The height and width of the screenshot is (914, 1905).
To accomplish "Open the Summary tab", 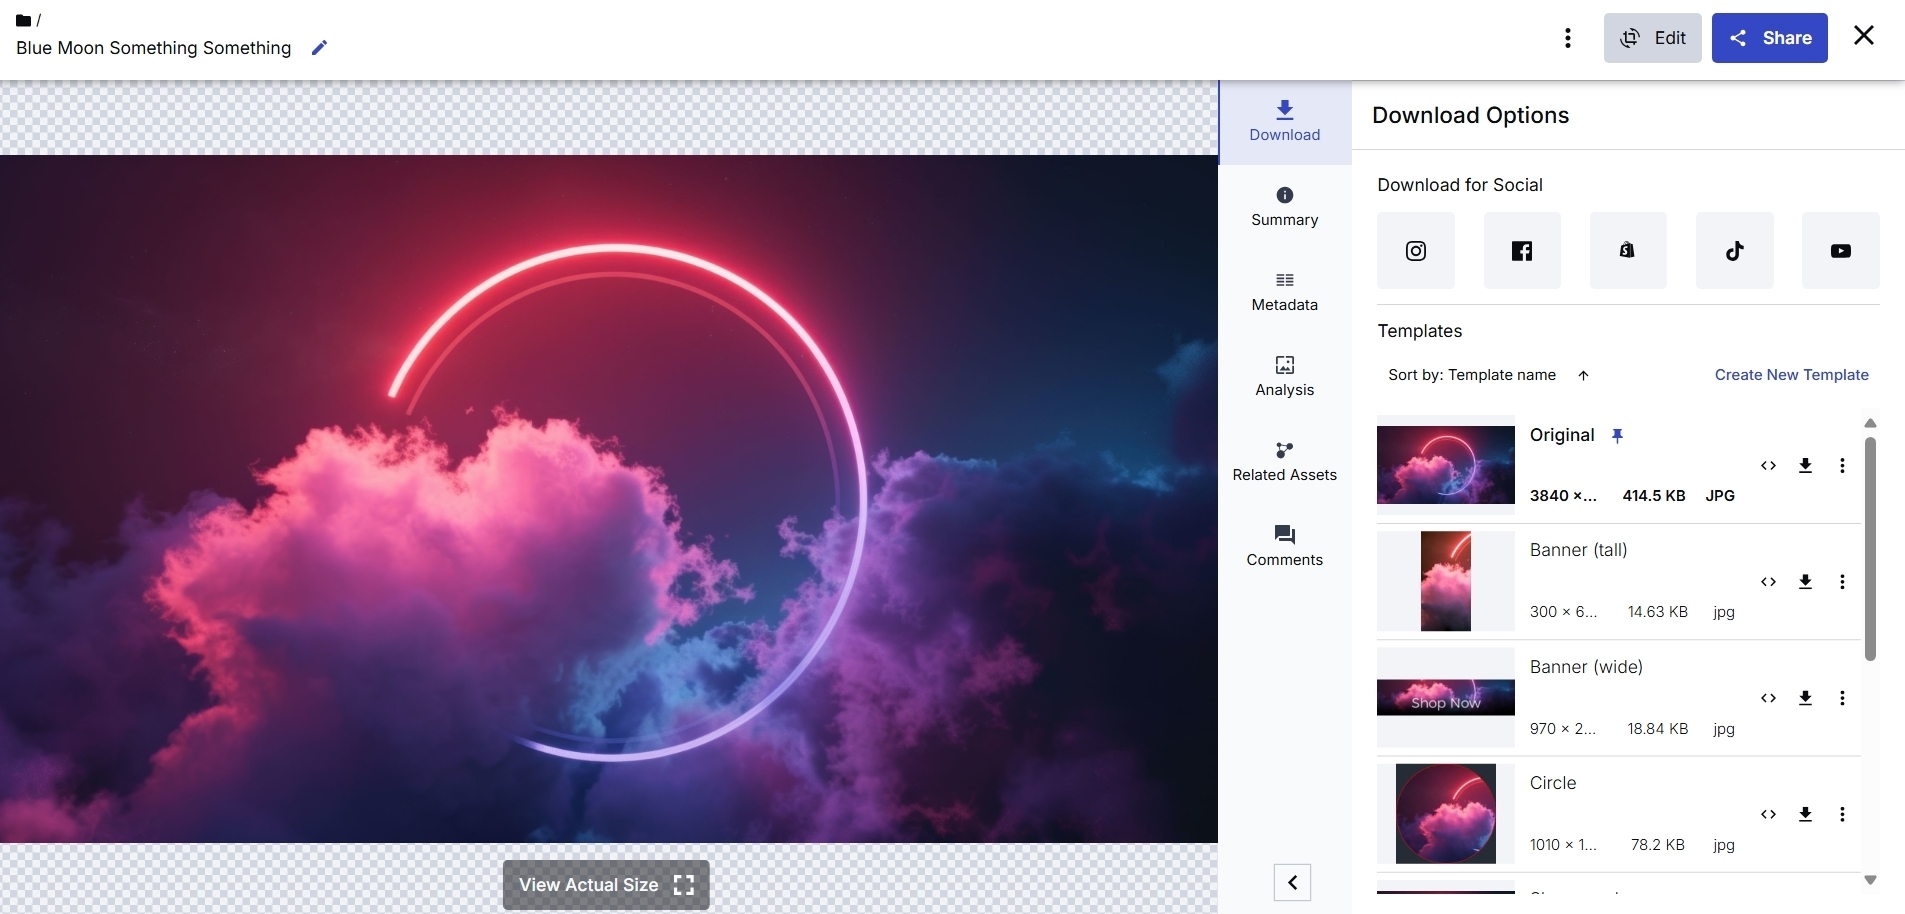I will (1285, 207).
